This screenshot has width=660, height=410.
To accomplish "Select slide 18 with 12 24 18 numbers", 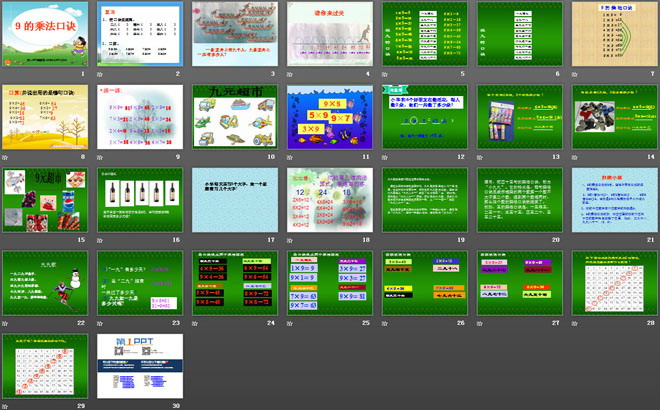I will click(x=330, y=200).
